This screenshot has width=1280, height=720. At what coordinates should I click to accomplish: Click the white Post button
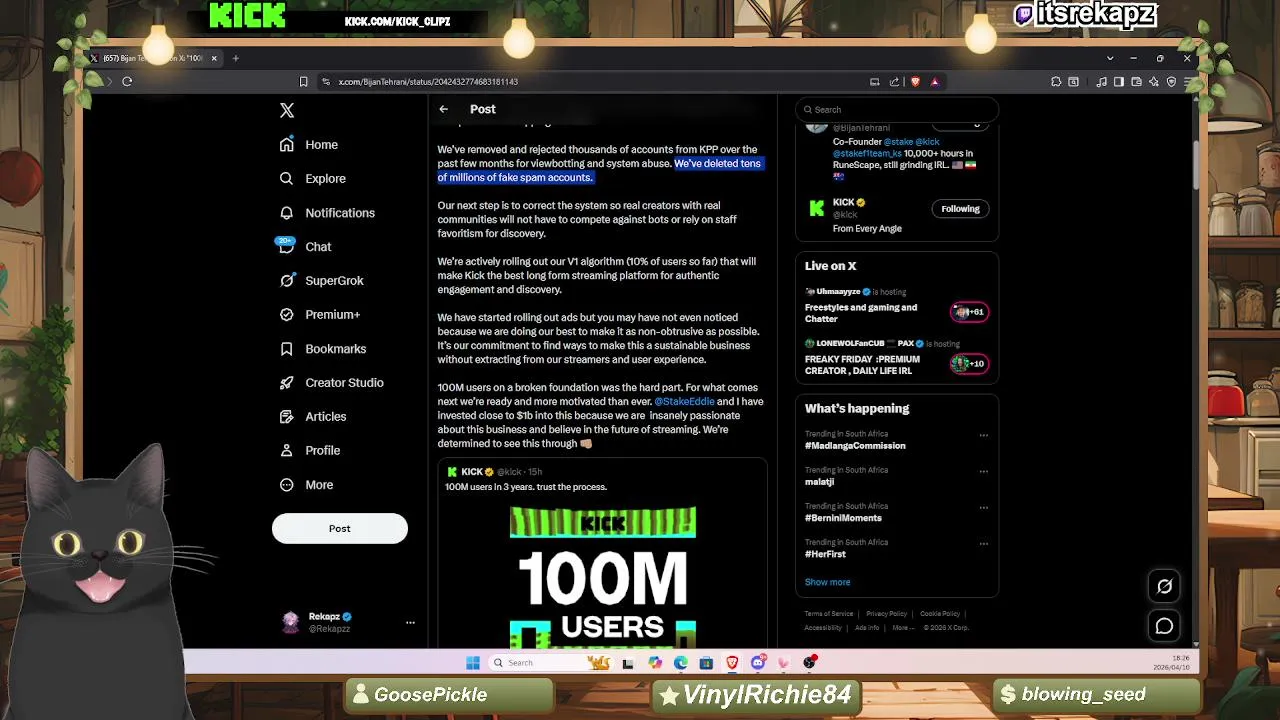[340, 529]
